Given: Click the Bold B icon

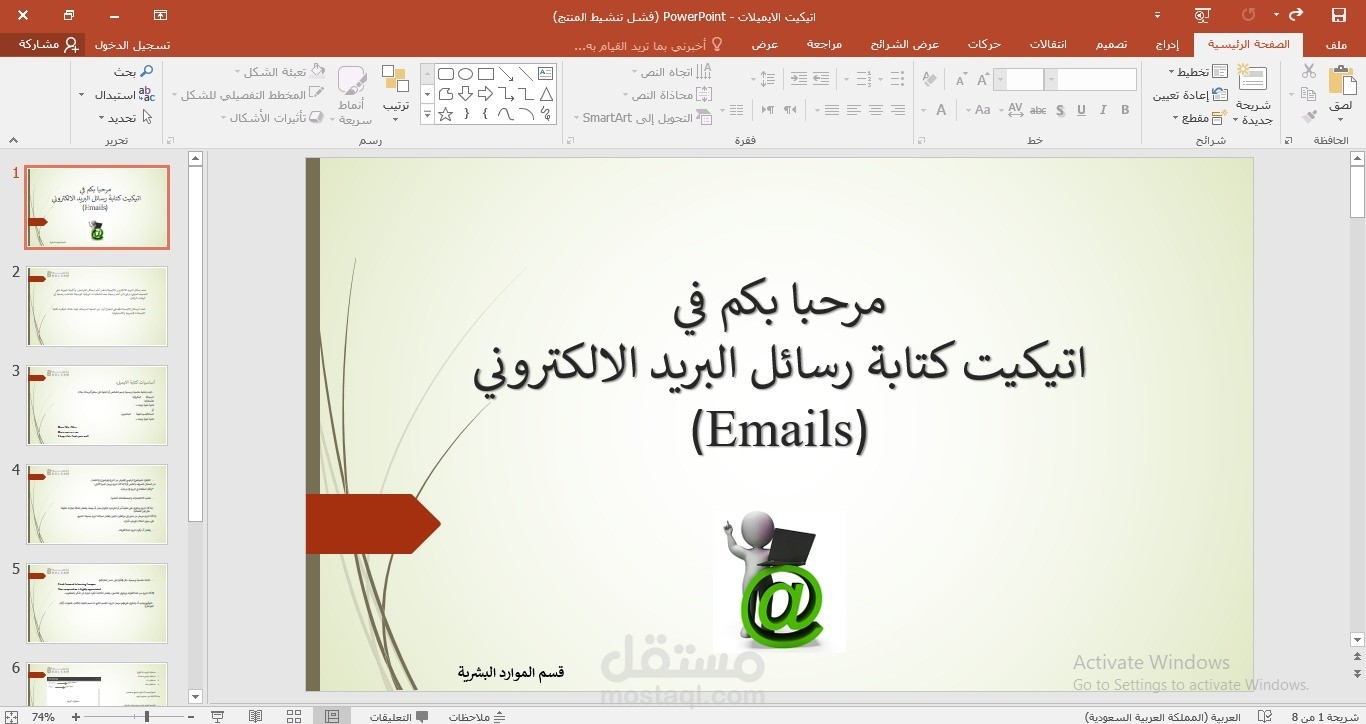Looking at the screenshot, I should [x=1125, y=110].
